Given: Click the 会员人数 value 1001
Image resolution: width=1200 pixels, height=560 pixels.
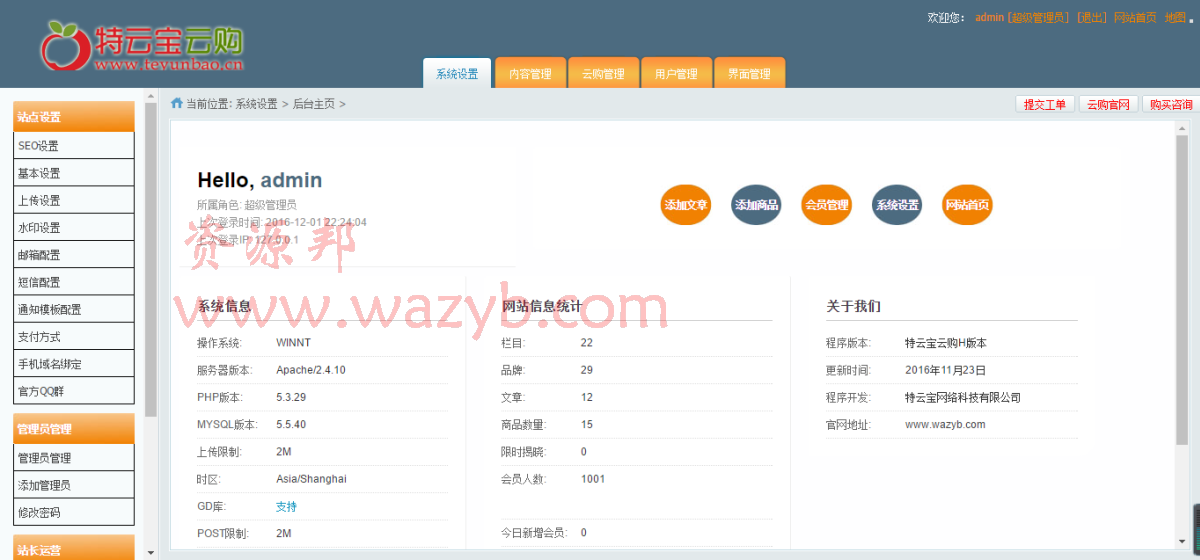Looking at the screenshot, I should tap(593, 479).
